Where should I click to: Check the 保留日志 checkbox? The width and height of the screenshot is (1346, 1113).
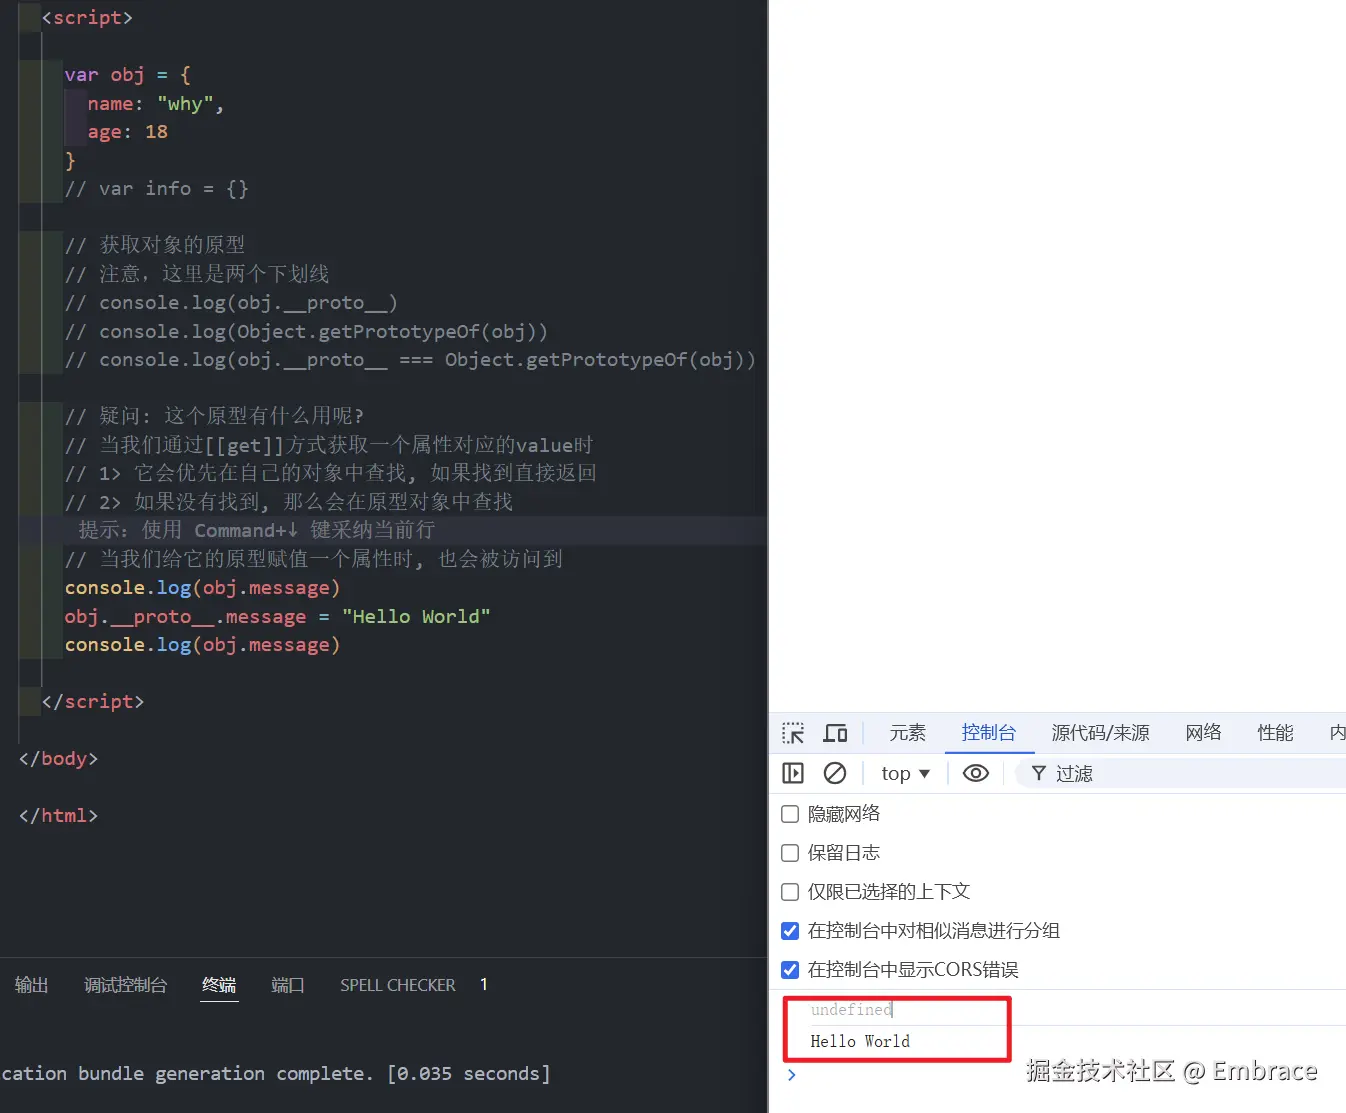tap(790, 853)
